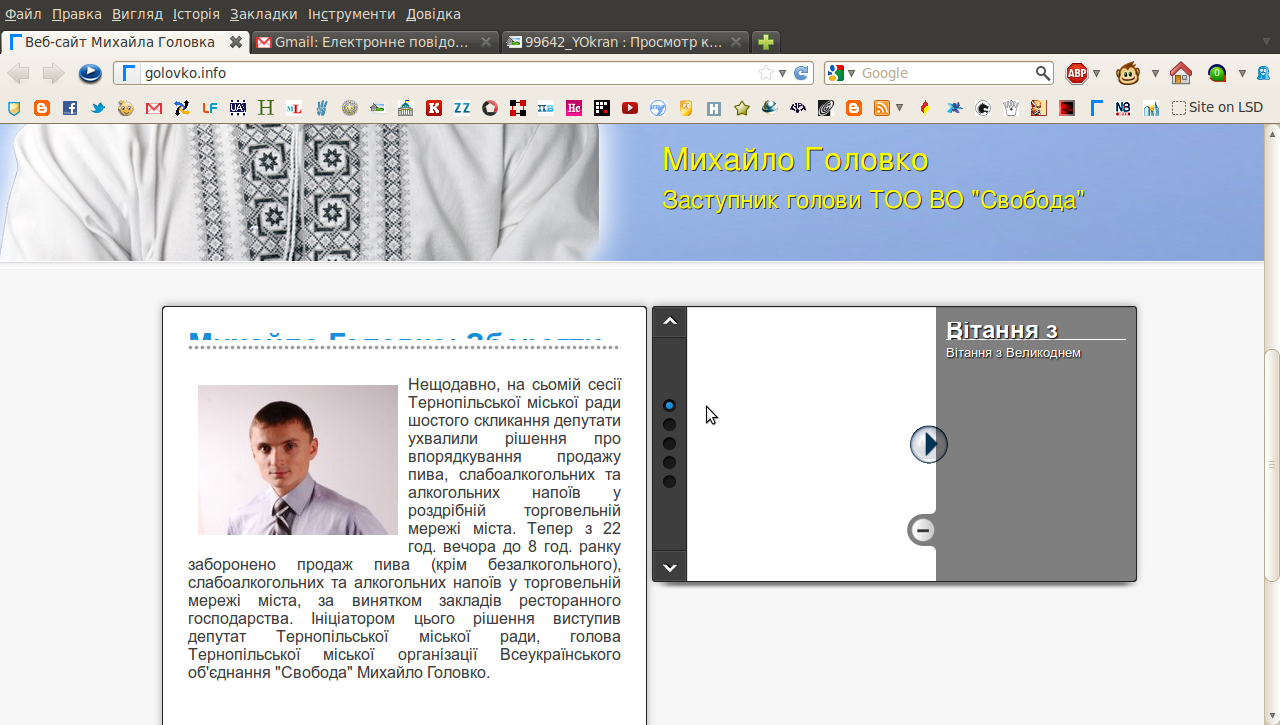1280x725 pixels.
Task: Select the dot right below the blue dot
Action: 670,424
